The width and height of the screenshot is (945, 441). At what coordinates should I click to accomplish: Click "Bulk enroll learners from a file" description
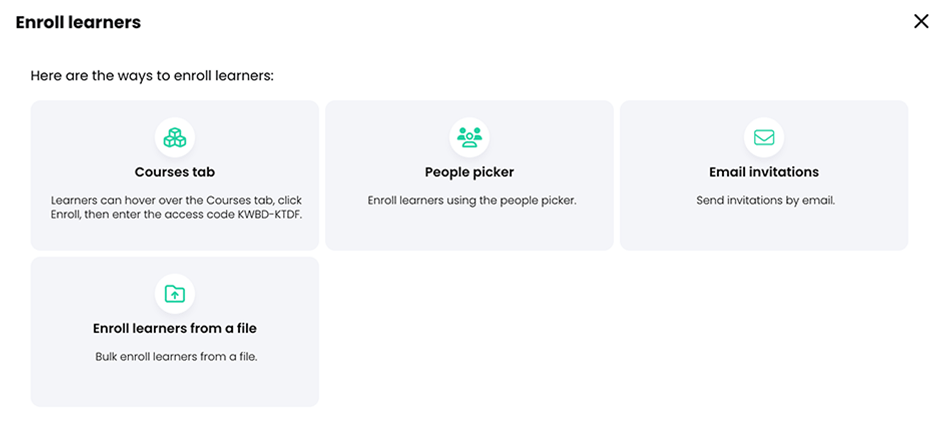coord(176,356)
